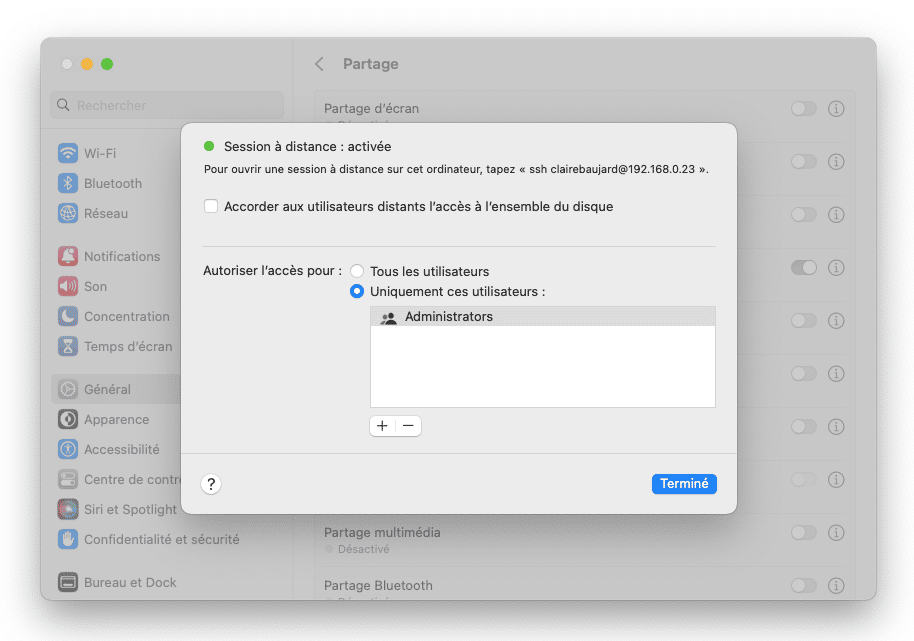Open Confidentialité et sécurité section
Image resolution: width=914 pixels, height=641 pixels.
pos(161,540)
